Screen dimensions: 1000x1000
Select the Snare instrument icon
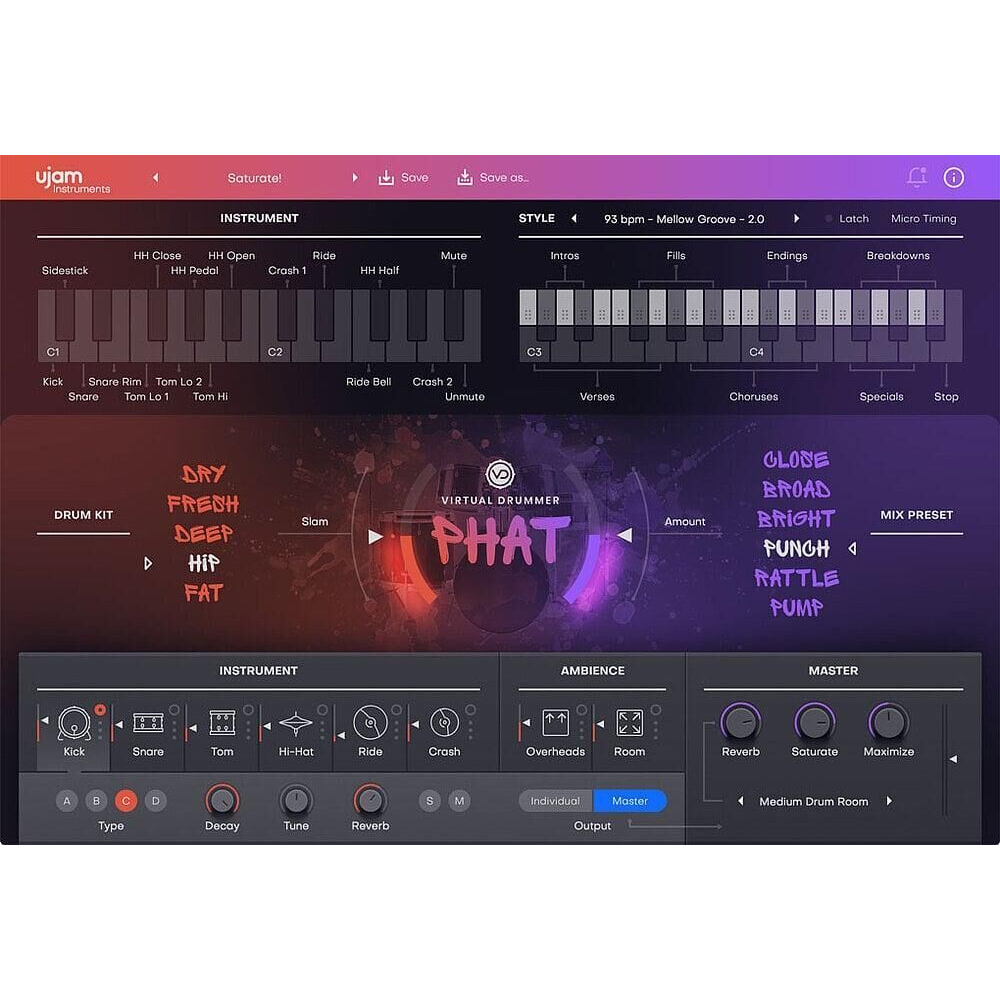click(146, 723)
